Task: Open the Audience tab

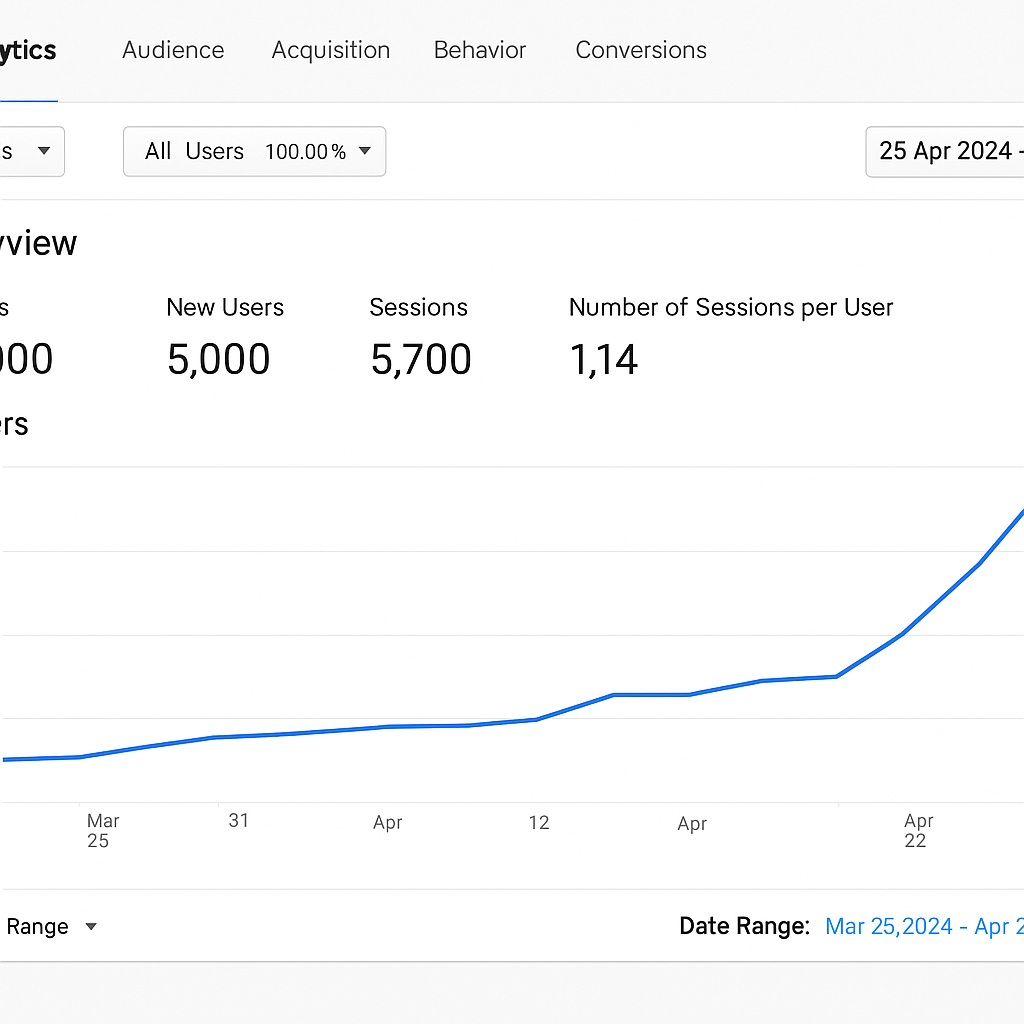Action: [x=173, y=50]
